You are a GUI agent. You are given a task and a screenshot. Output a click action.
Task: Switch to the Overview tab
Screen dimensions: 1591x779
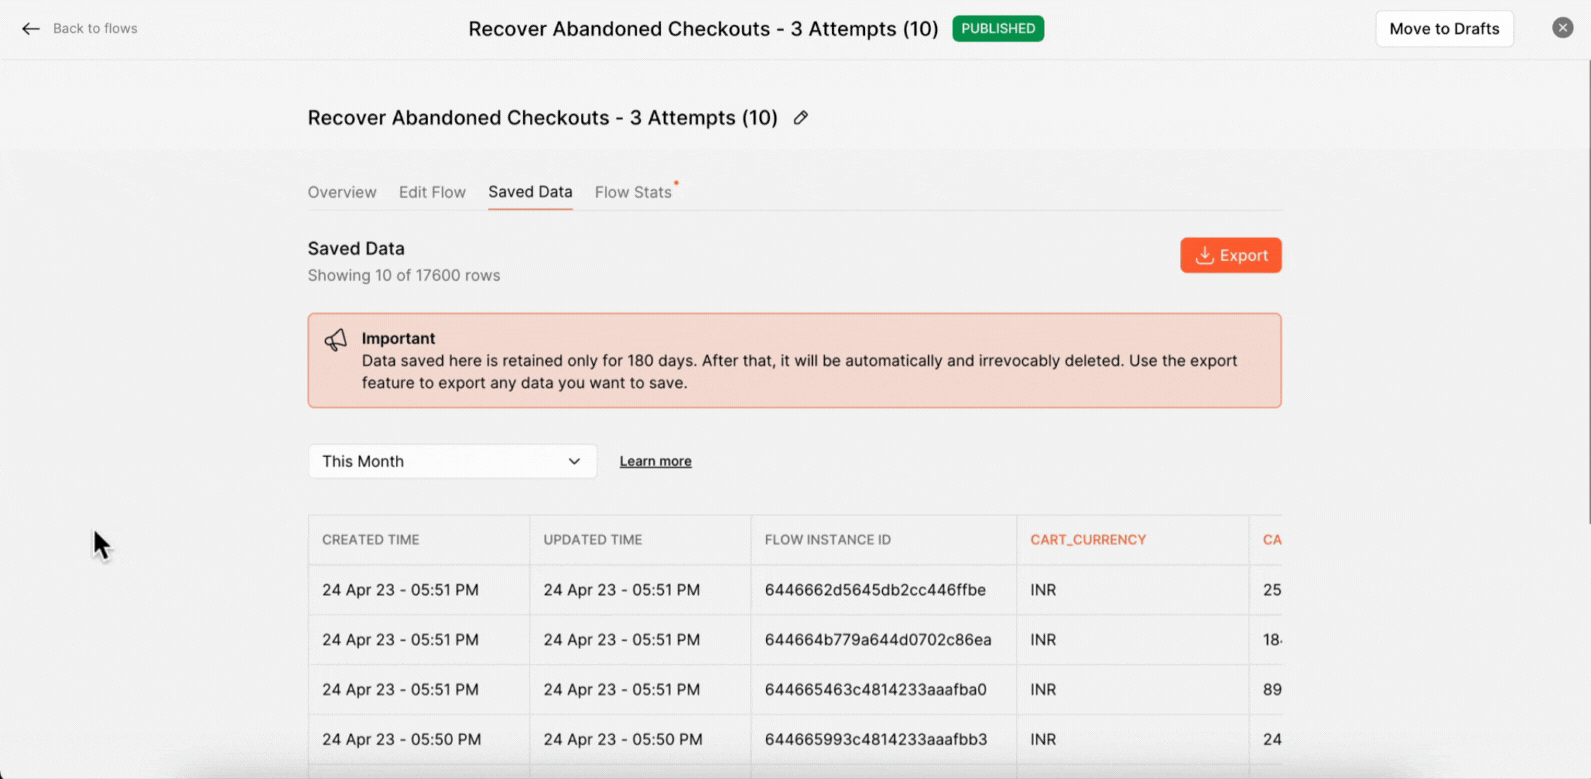point(342,192)
